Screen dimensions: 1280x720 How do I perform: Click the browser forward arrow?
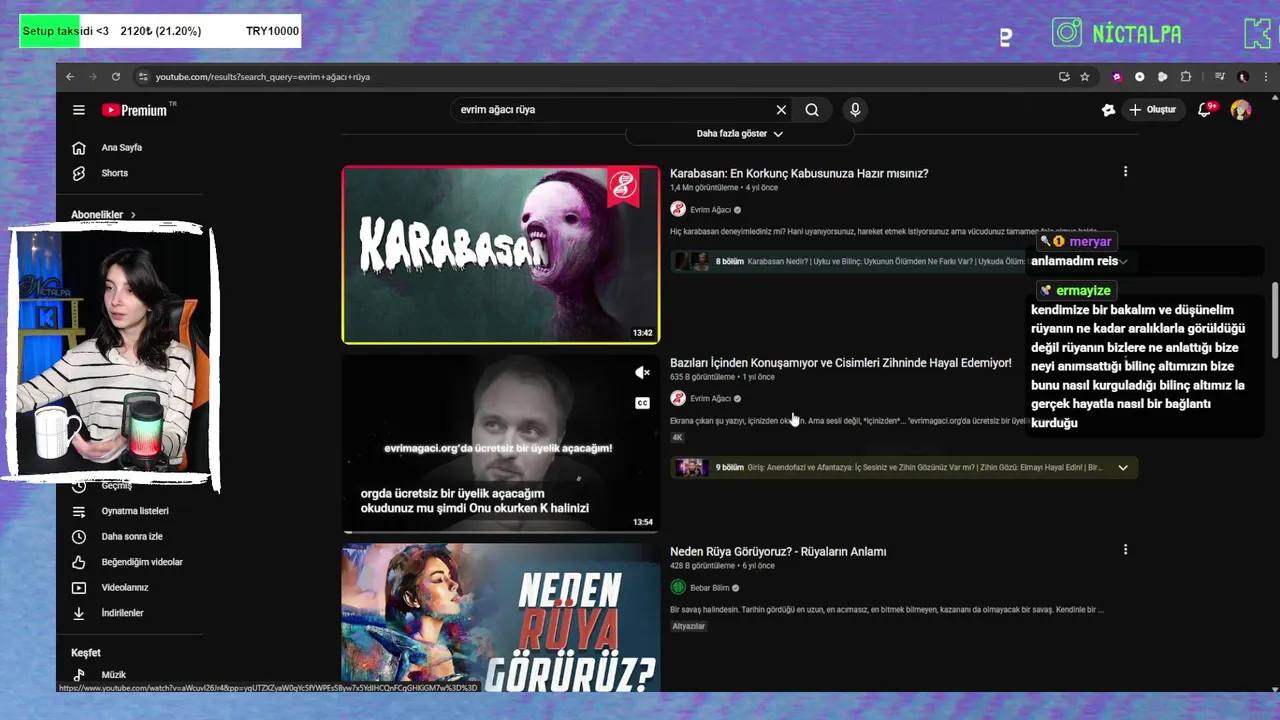point(92,77)
